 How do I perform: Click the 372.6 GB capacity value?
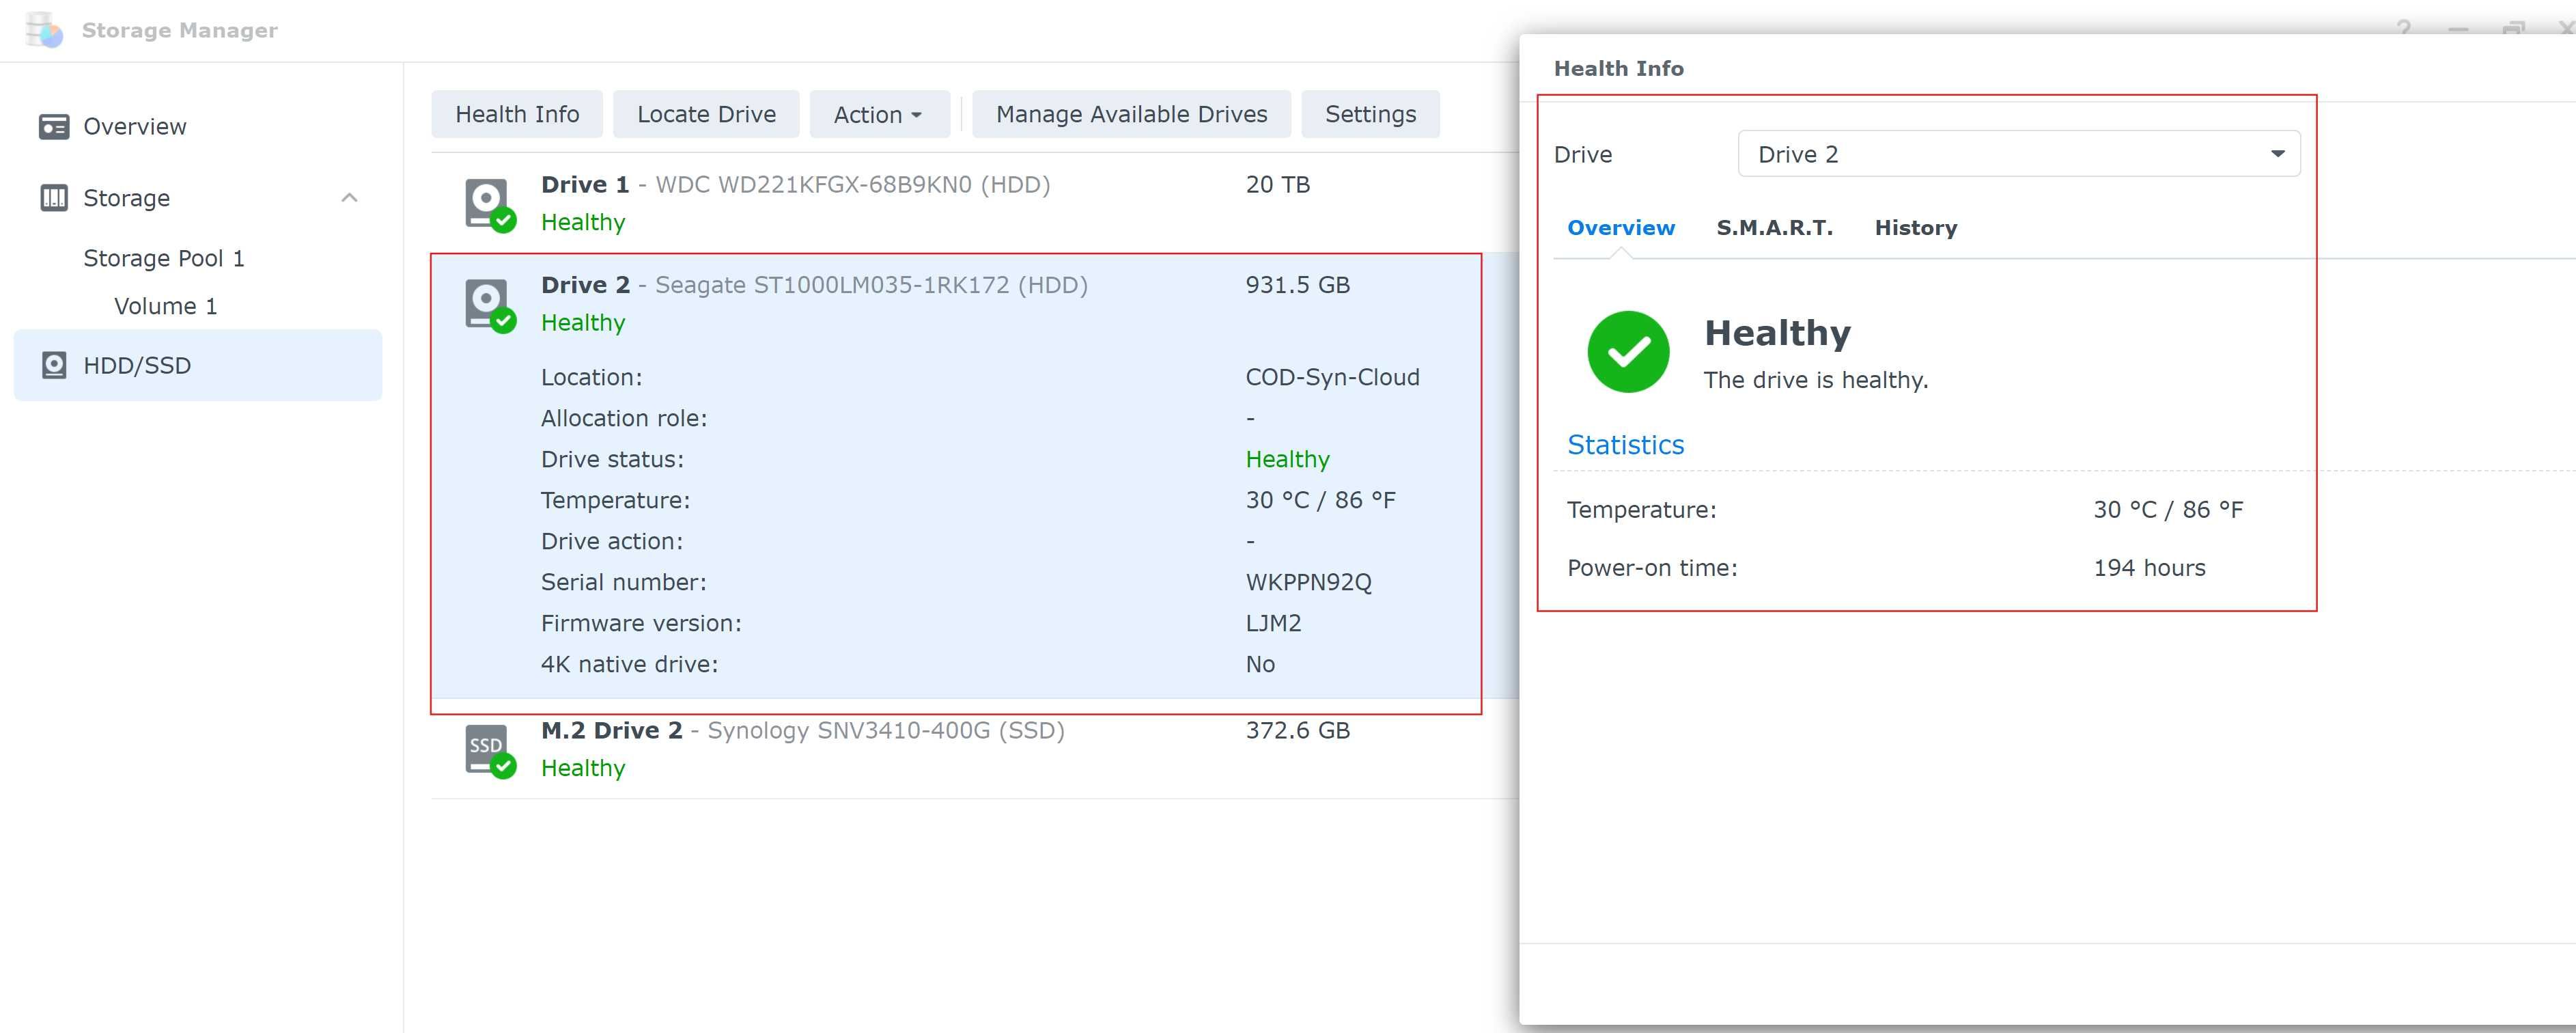click(1297, 730)
